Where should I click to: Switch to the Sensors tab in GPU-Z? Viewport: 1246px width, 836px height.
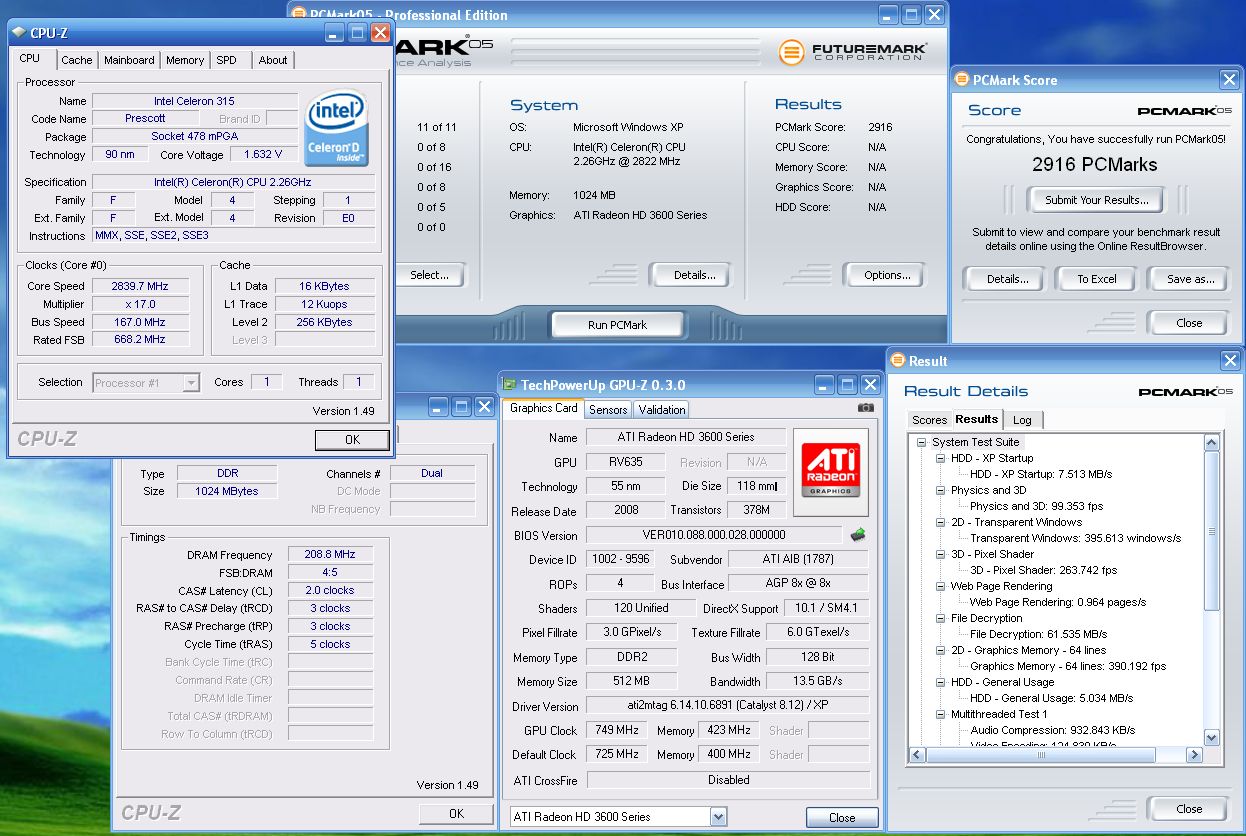point(608,409)
